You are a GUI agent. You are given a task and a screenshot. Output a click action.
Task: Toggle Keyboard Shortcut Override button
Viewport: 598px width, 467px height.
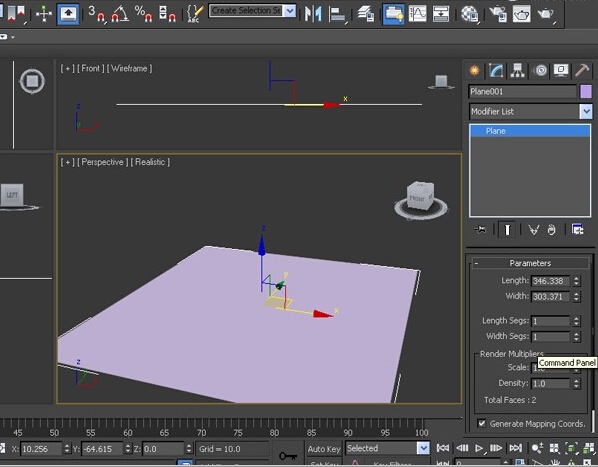(68, 14)
